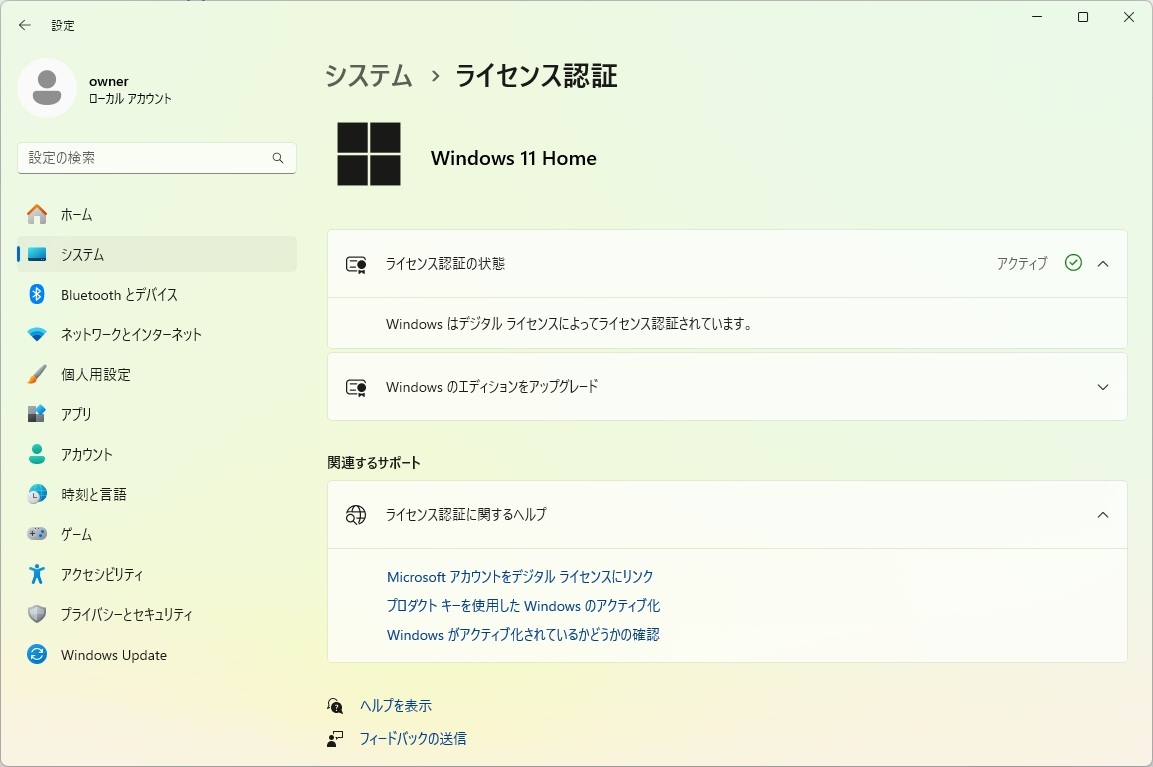The width and height of the screenshot is (1153, 767).
Task: Open Windows がアクティブ化されているかどうかの確認 link
Action: tap(524, 635)
